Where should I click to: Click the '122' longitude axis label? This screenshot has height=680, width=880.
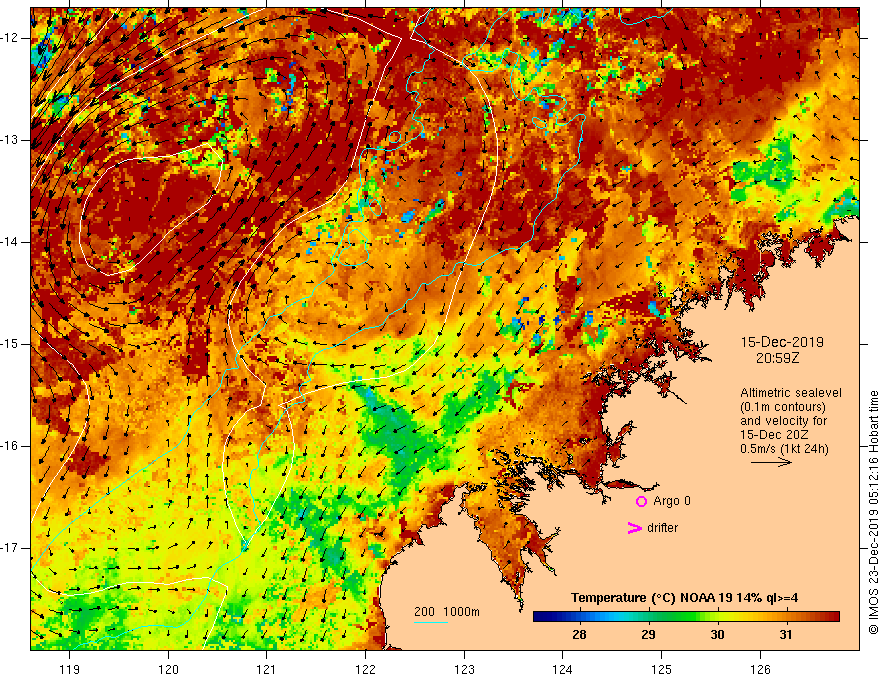(365, 669)
